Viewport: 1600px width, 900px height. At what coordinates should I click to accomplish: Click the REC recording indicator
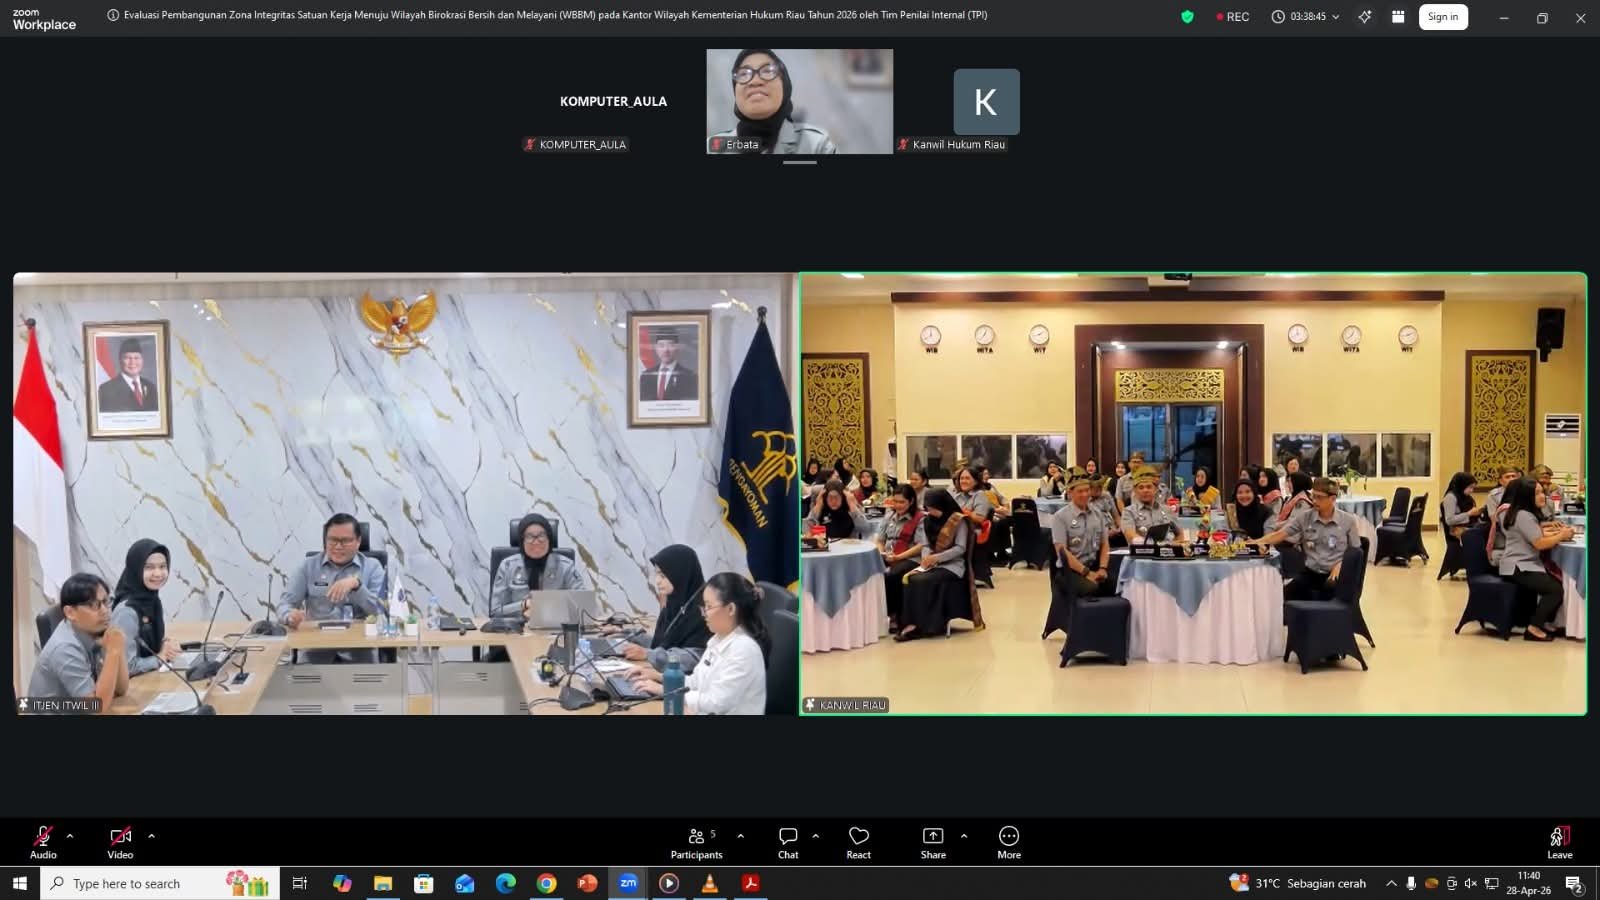coord(1232,17)
